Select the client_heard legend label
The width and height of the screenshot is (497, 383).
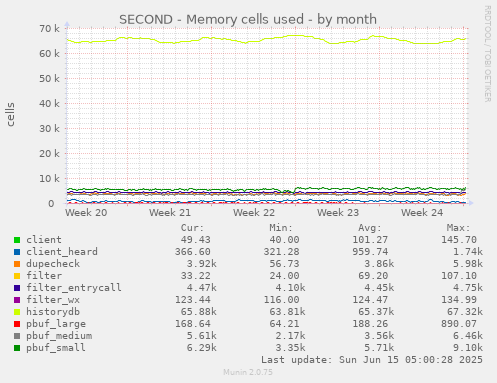(x=62, y=252)
